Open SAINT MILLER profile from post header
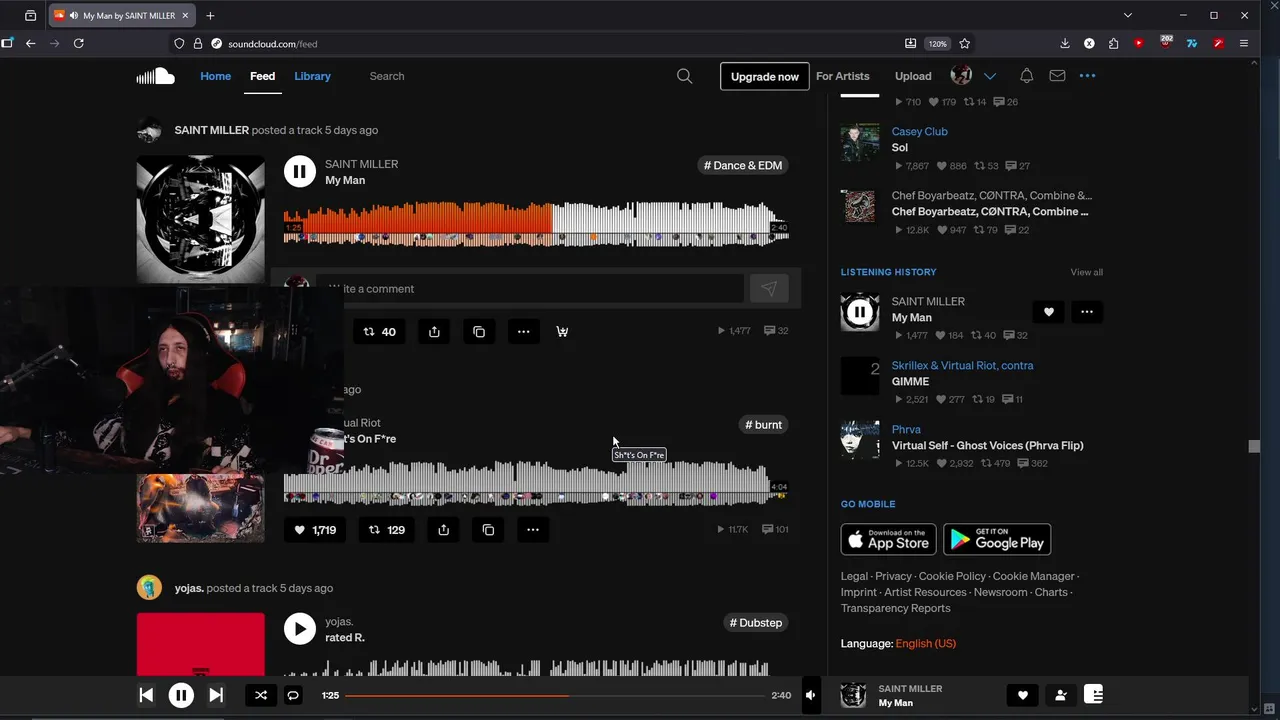The width and height of the screenshot is (1280, 720). tap(212, 130)
